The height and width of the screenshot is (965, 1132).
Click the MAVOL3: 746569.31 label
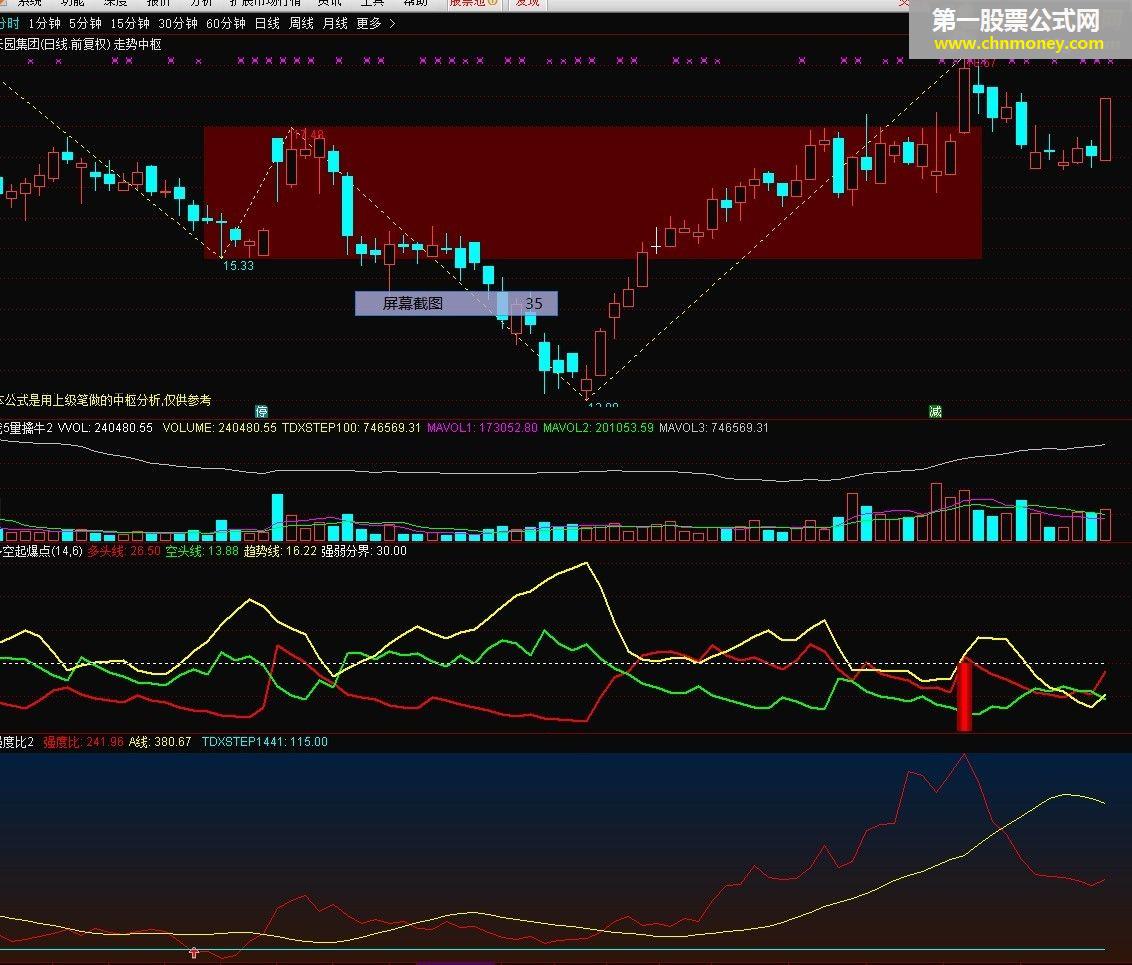(x=714, y=428)
